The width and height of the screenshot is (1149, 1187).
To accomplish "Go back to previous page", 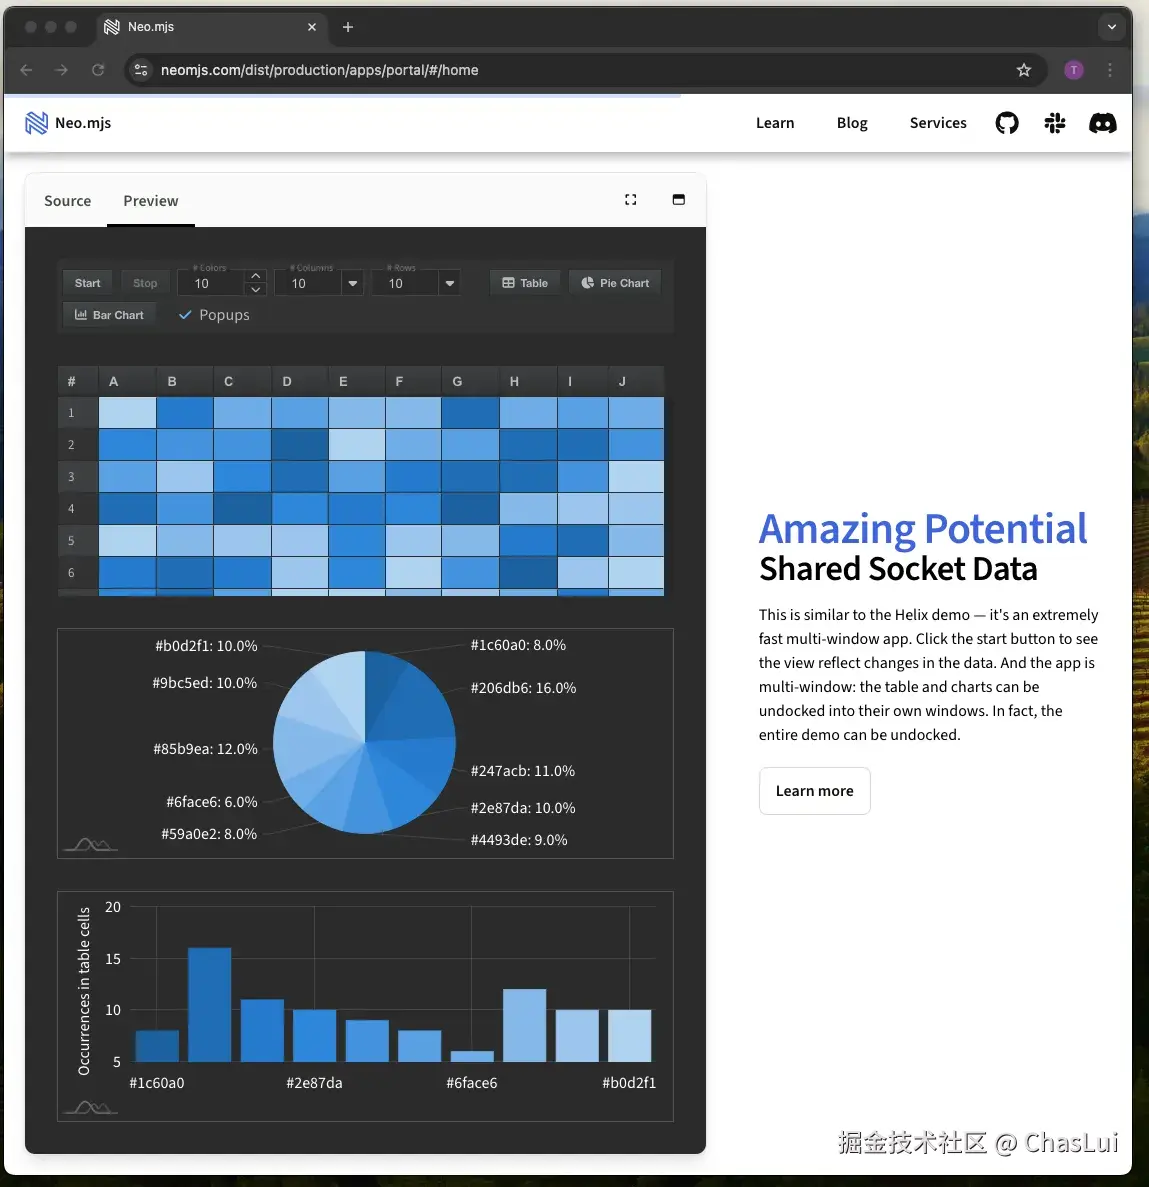I will click(26, 70).
